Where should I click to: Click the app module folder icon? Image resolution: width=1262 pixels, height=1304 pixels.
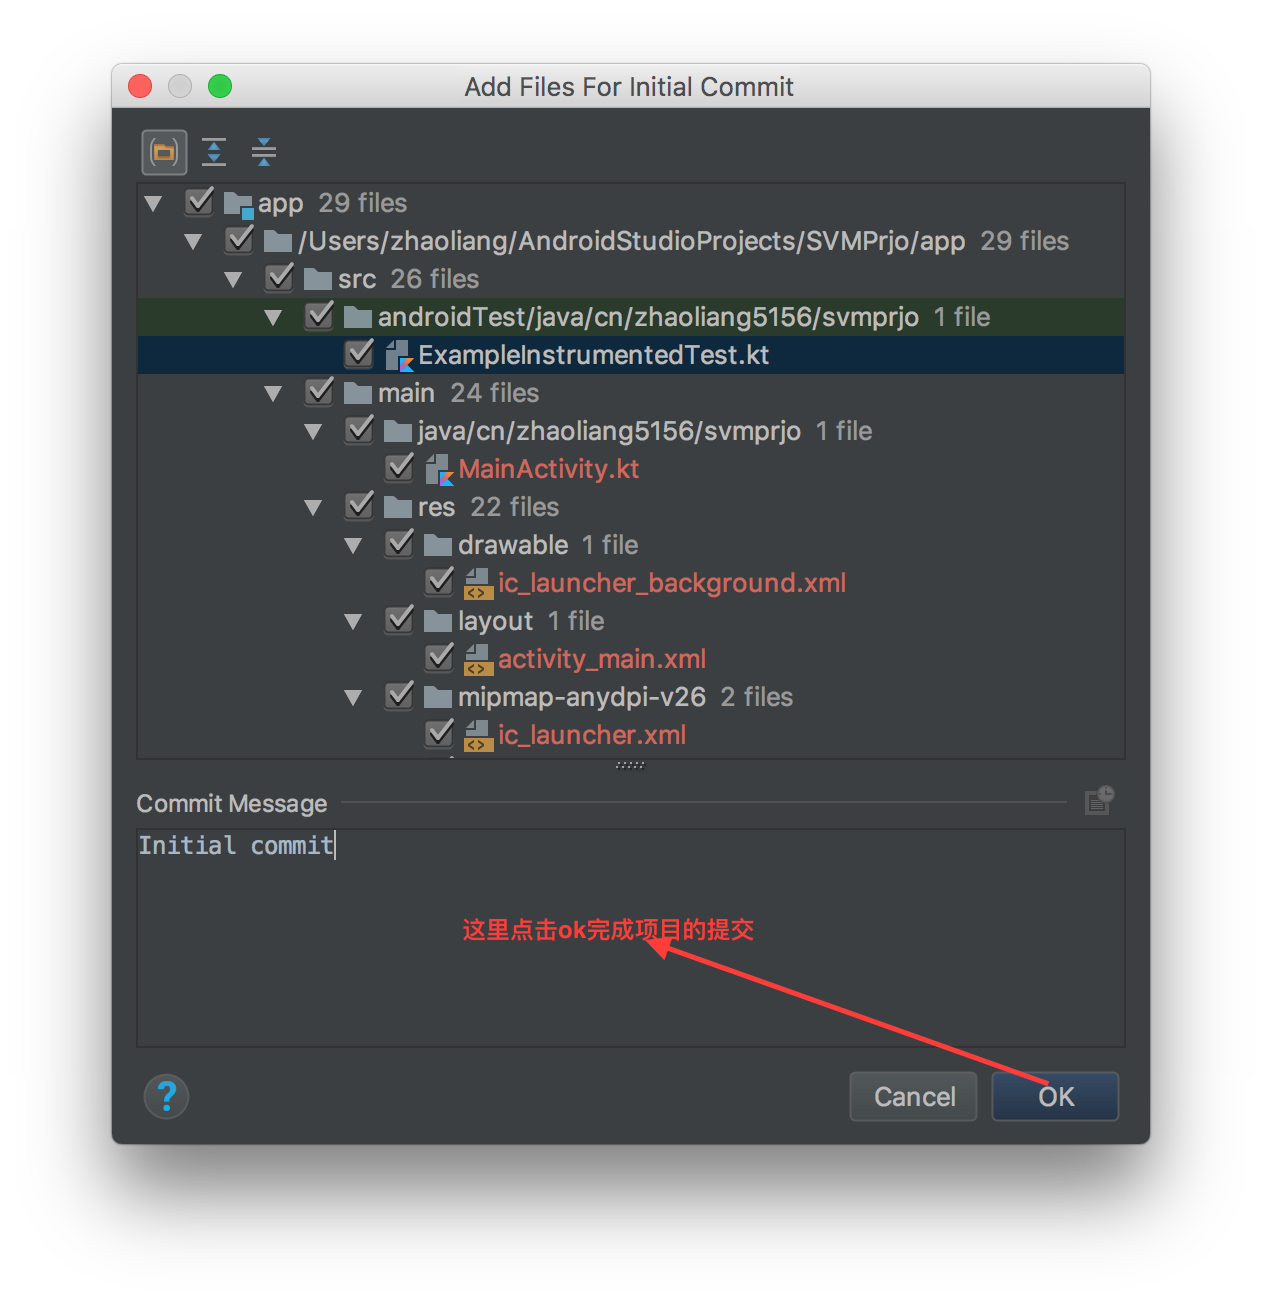pyautogui.click(x=238, y=204)
